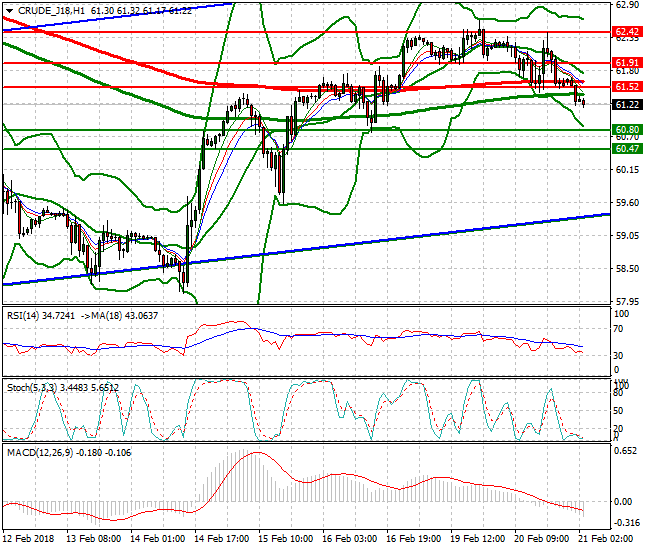
Task: Click the 59.05 price scale value
Action: (627, 235)
